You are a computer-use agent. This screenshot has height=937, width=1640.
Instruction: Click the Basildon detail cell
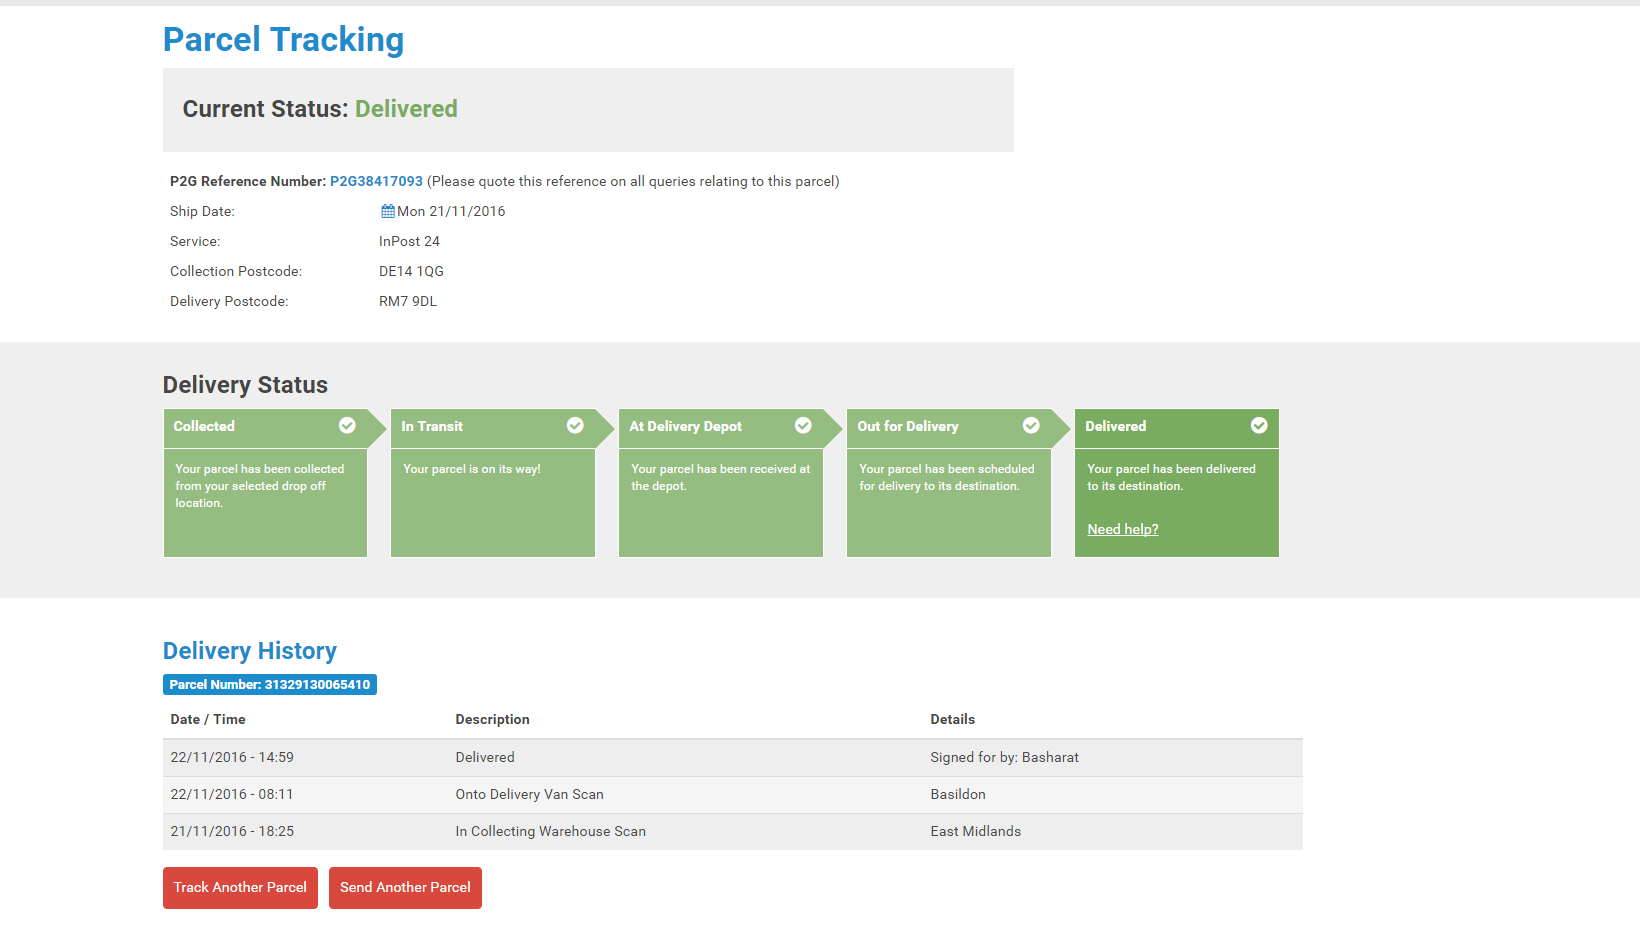tap(958, 794)
